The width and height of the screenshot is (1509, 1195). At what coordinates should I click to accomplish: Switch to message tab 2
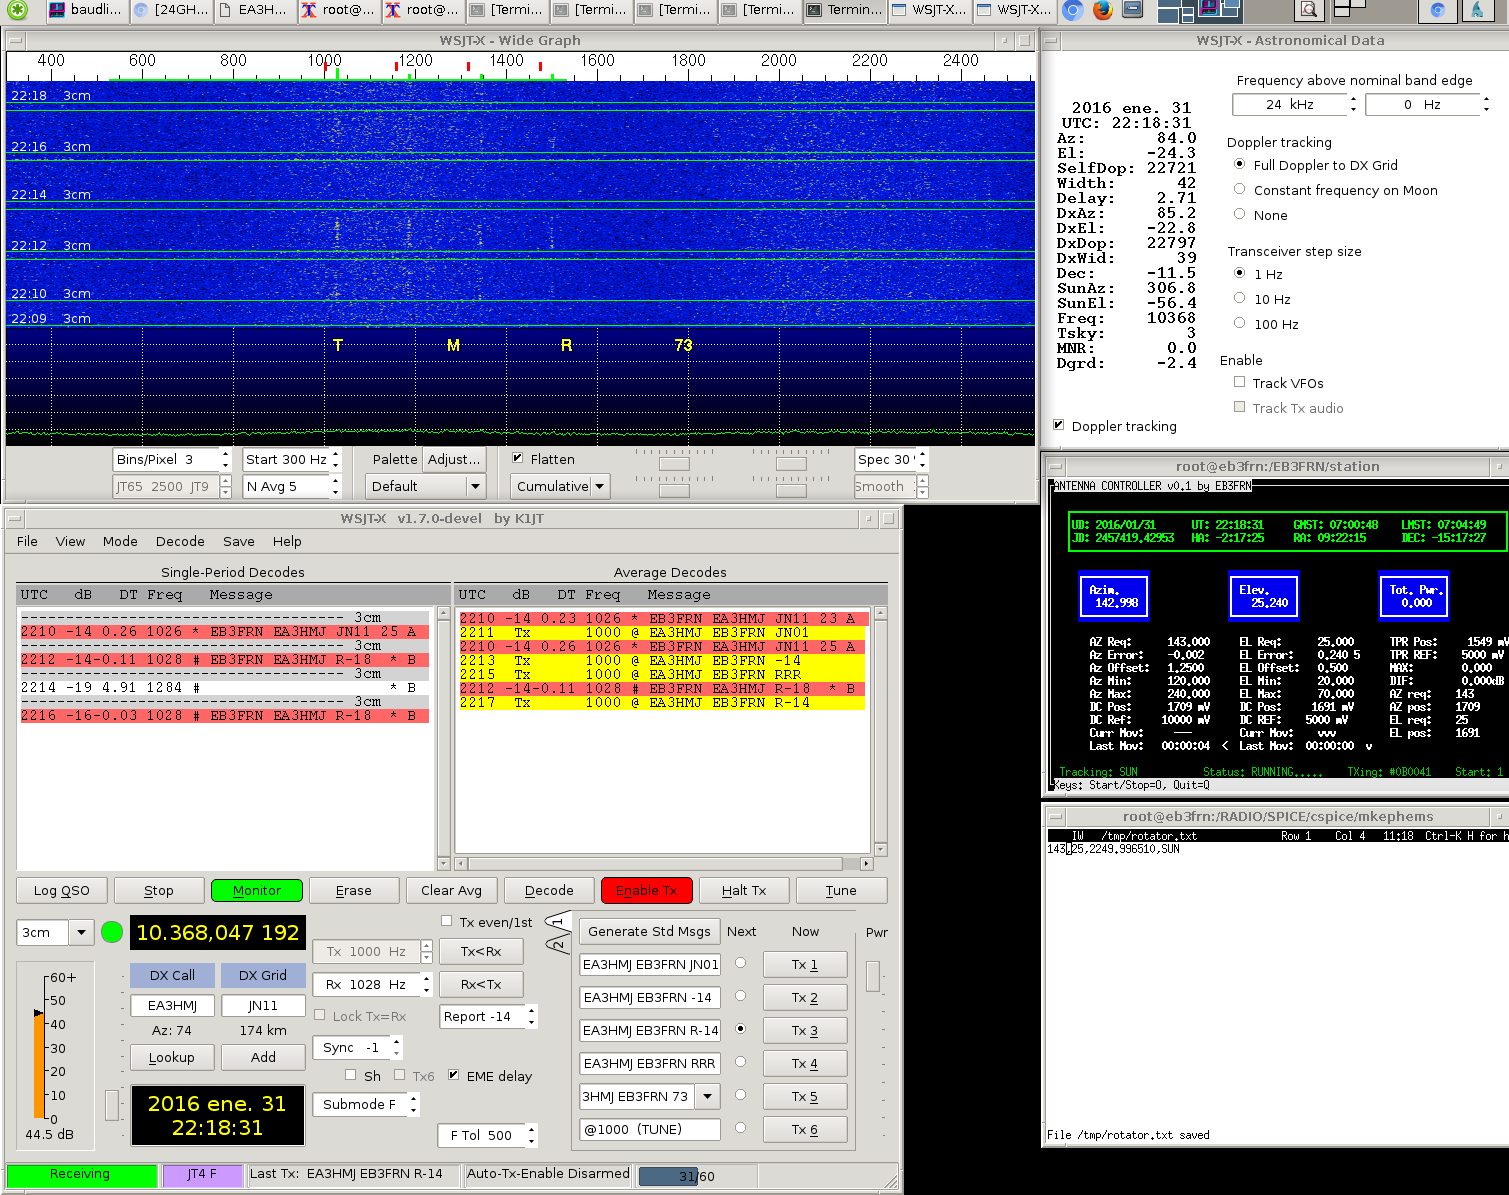[558, 944]
